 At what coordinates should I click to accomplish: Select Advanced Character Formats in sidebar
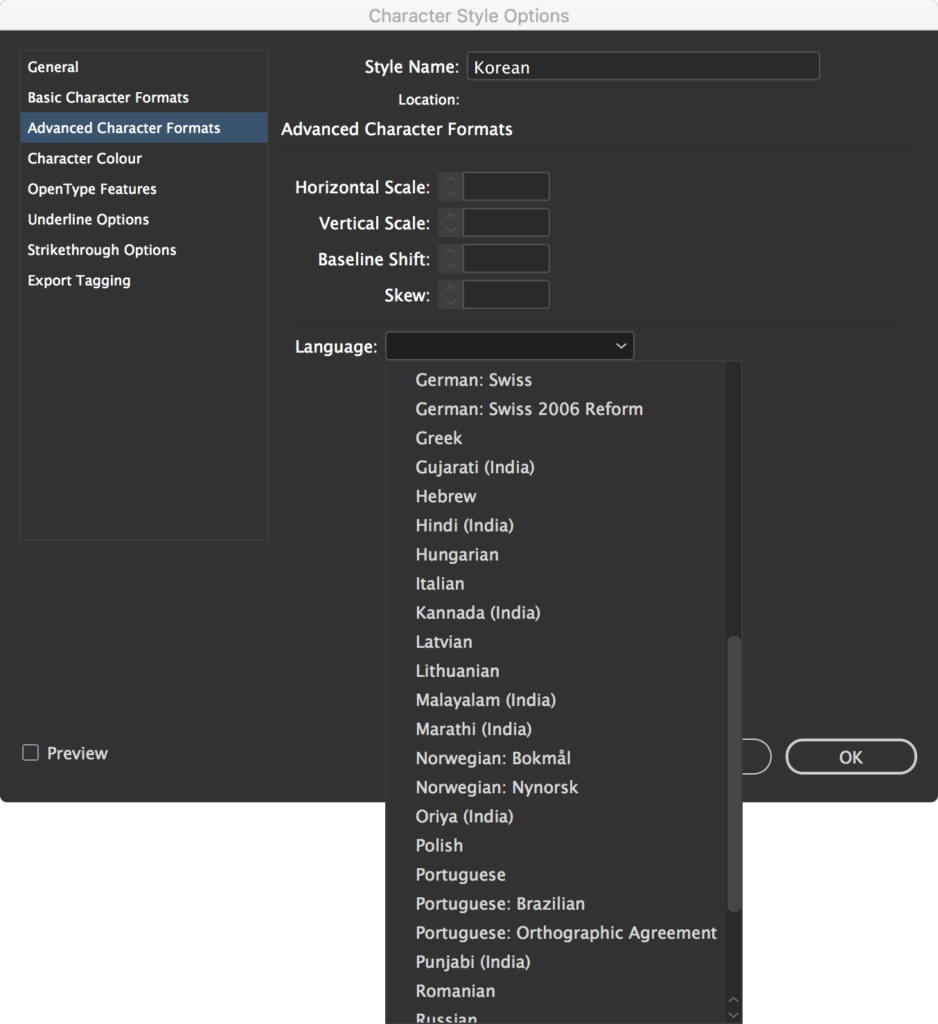(x=144, y=128)
